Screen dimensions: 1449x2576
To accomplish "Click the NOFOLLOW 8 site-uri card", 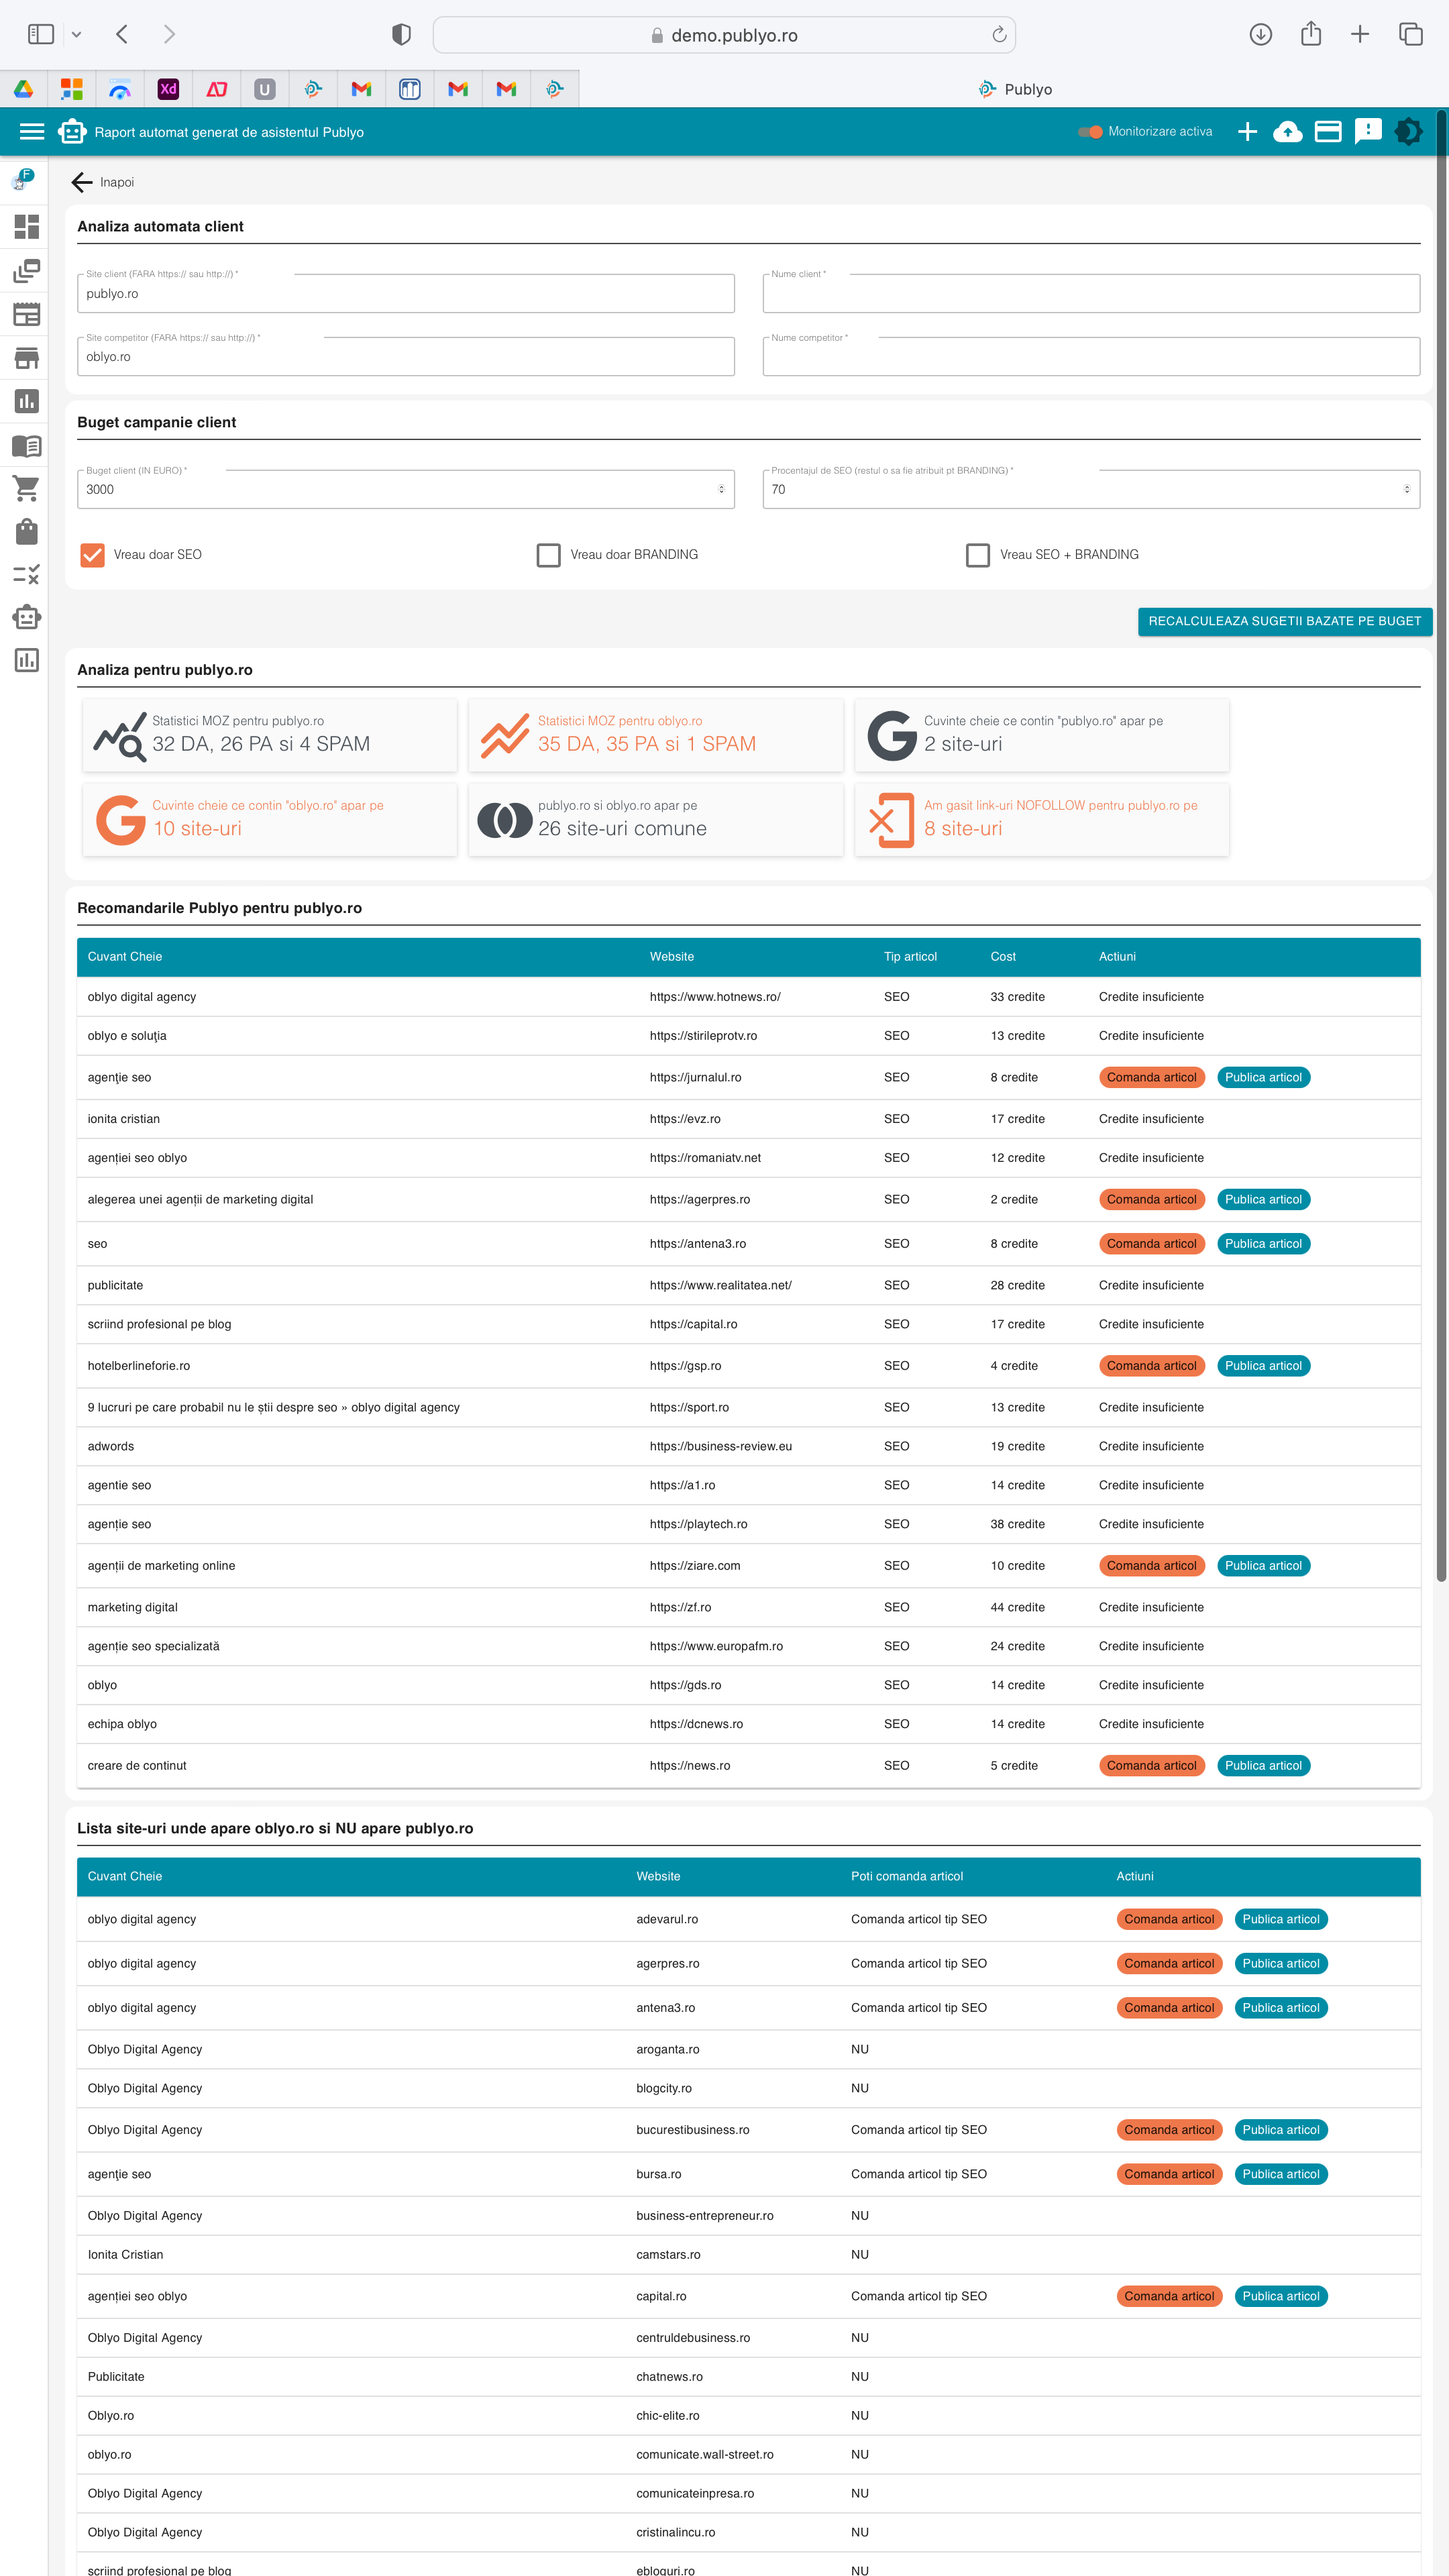I will point(1042,820).
